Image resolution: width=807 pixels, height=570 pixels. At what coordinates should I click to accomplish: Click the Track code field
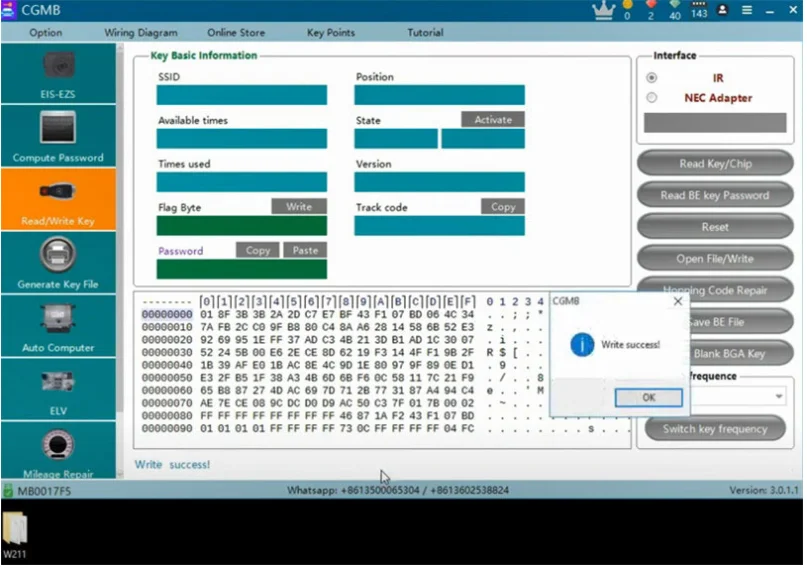[440, 226]
